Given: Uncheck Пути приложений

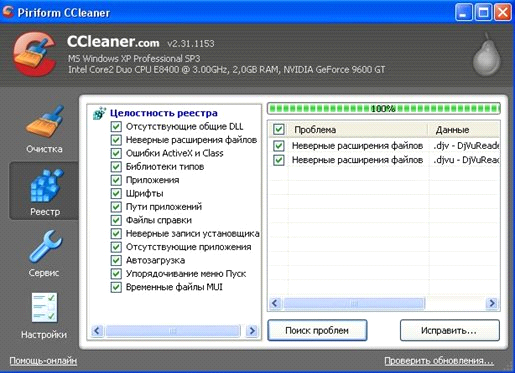Looking at the screenshot, I should pyautogui.click(x=116, y=207).
